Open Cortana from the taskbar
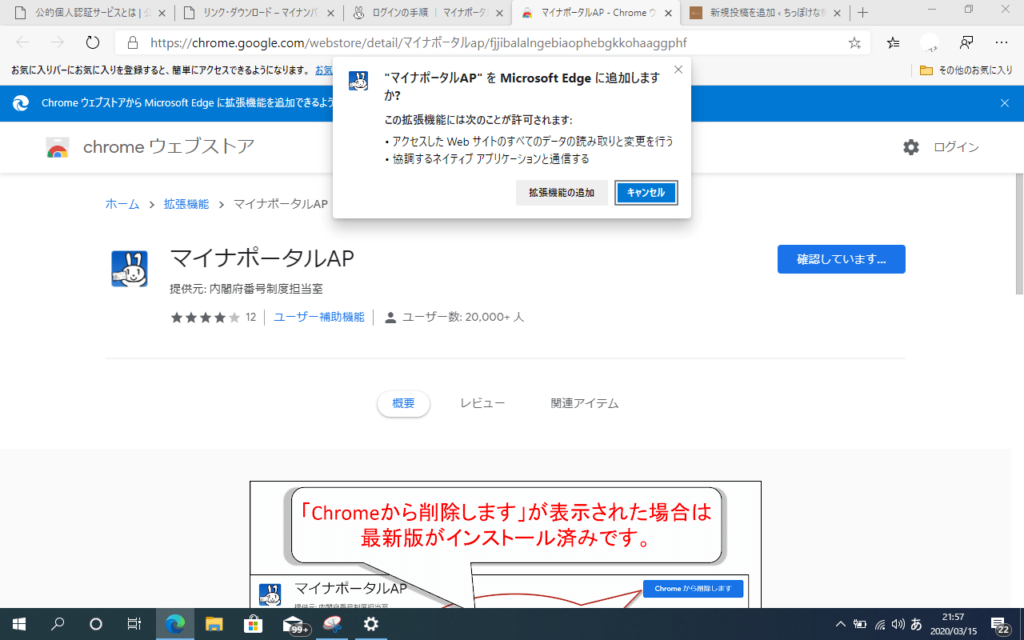Screen dimensions: 1024x640 [x=95, y=624]
